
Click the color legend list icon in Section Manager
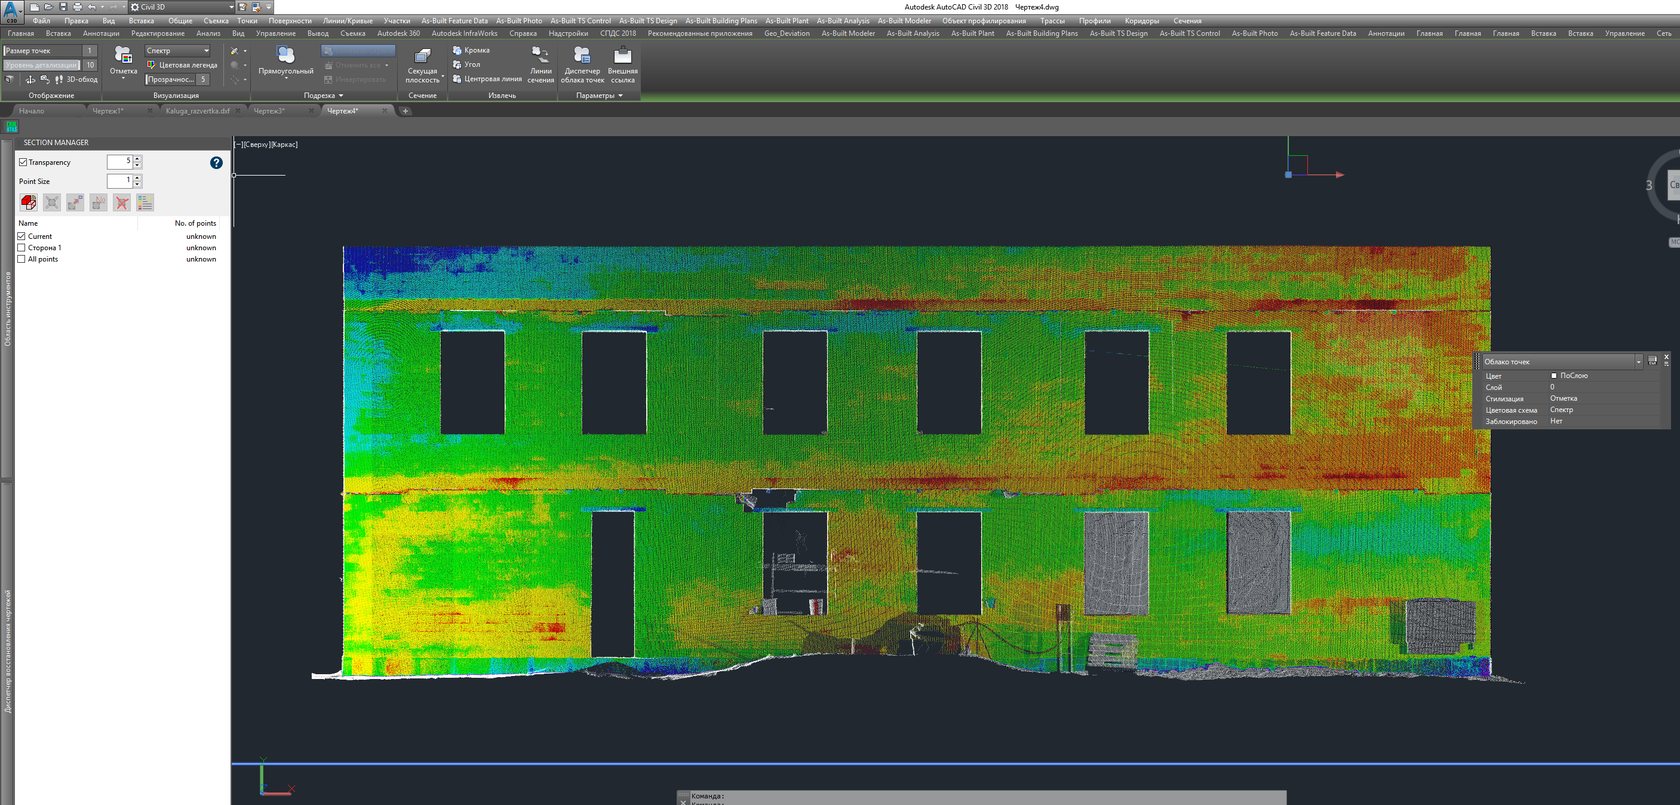point(145,202)
